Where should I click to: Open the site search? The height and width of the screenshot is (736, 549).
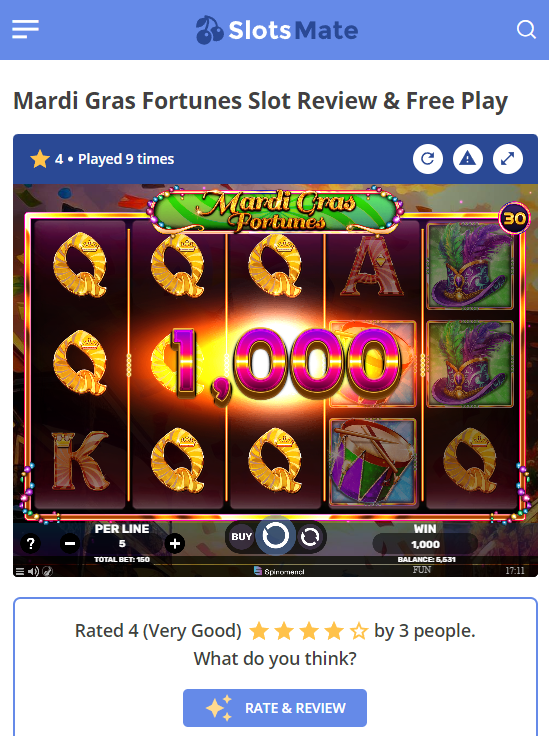526,30
